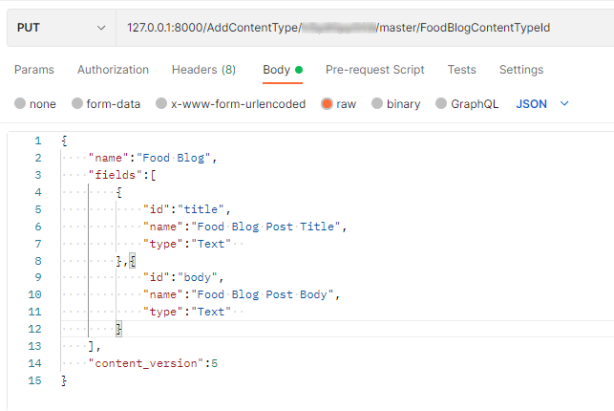Click the "Food Blog" name value
The image size is (614, 411).
173,158
